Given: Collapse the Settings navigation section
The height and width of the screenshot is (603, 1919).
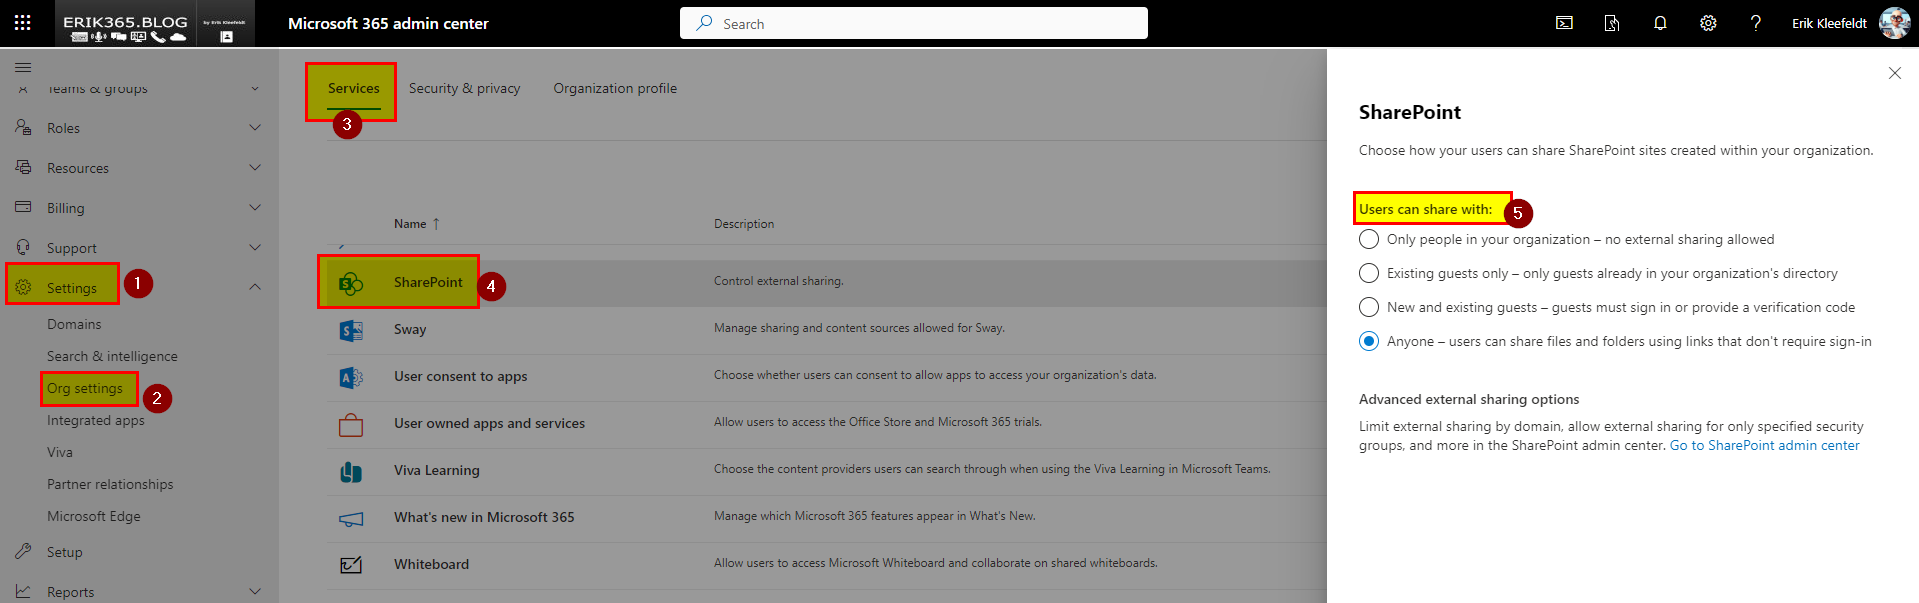Looking at the screenshot, I should pos(255,287).
